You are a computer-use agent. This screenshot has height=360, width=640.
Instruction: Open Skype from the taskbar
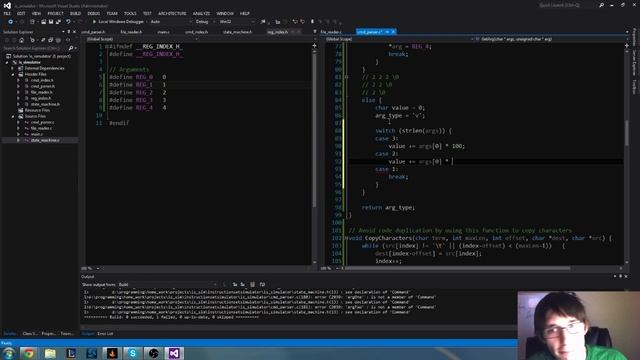[133, 353]
